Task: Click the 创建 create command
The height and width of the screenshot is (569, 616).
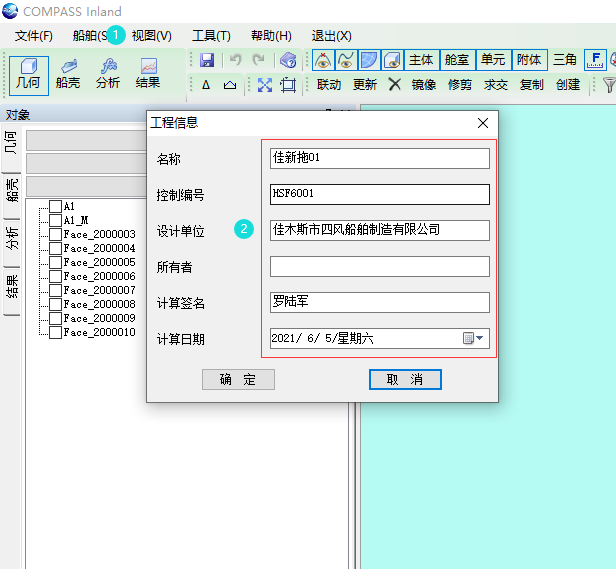Action: click(568, 85)
